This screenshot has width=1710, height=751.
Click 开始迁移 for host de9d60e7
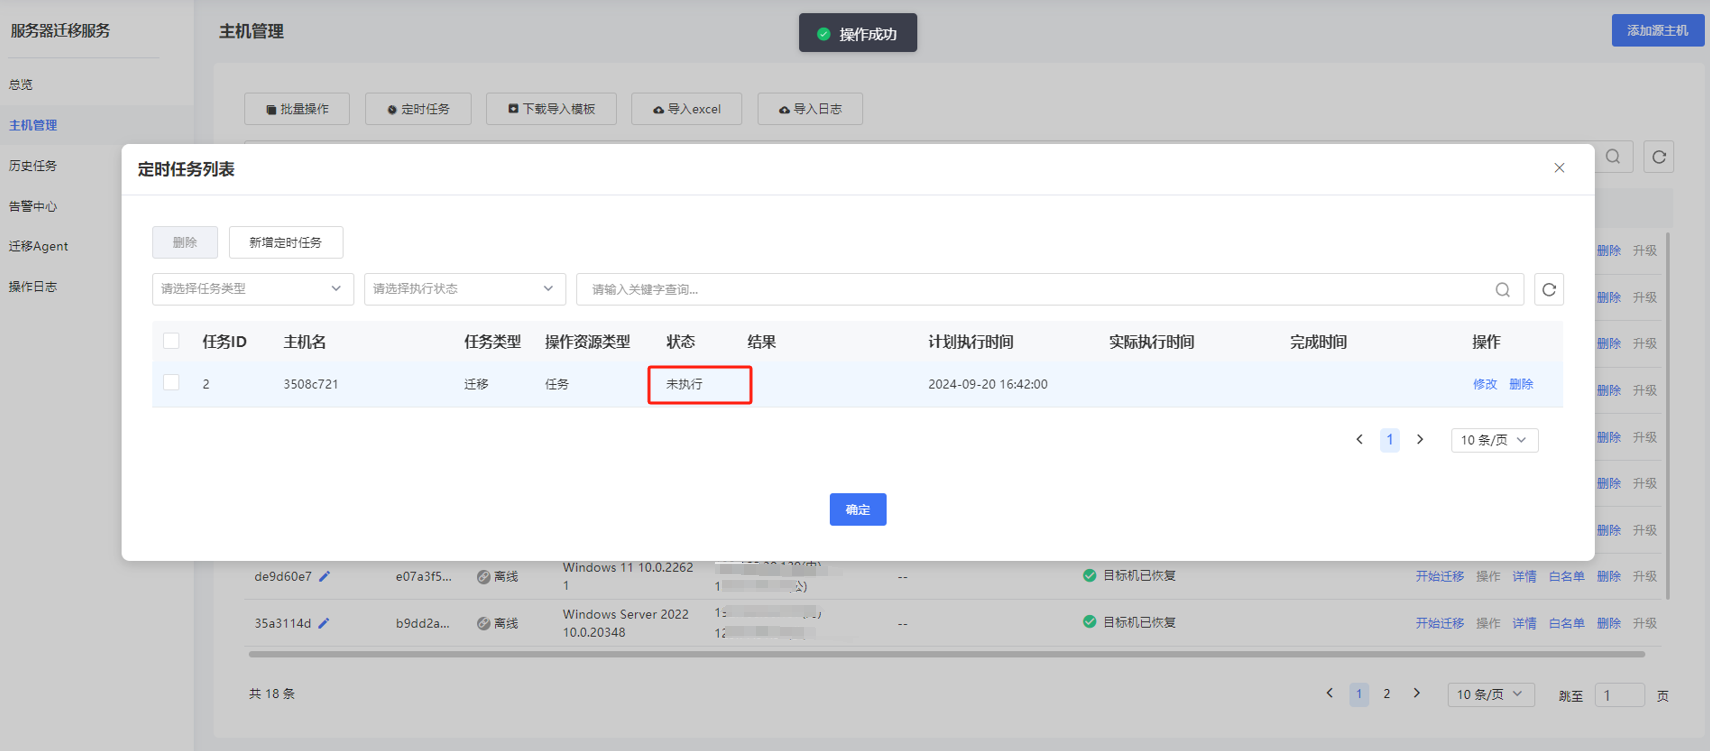coord(1440,577)
